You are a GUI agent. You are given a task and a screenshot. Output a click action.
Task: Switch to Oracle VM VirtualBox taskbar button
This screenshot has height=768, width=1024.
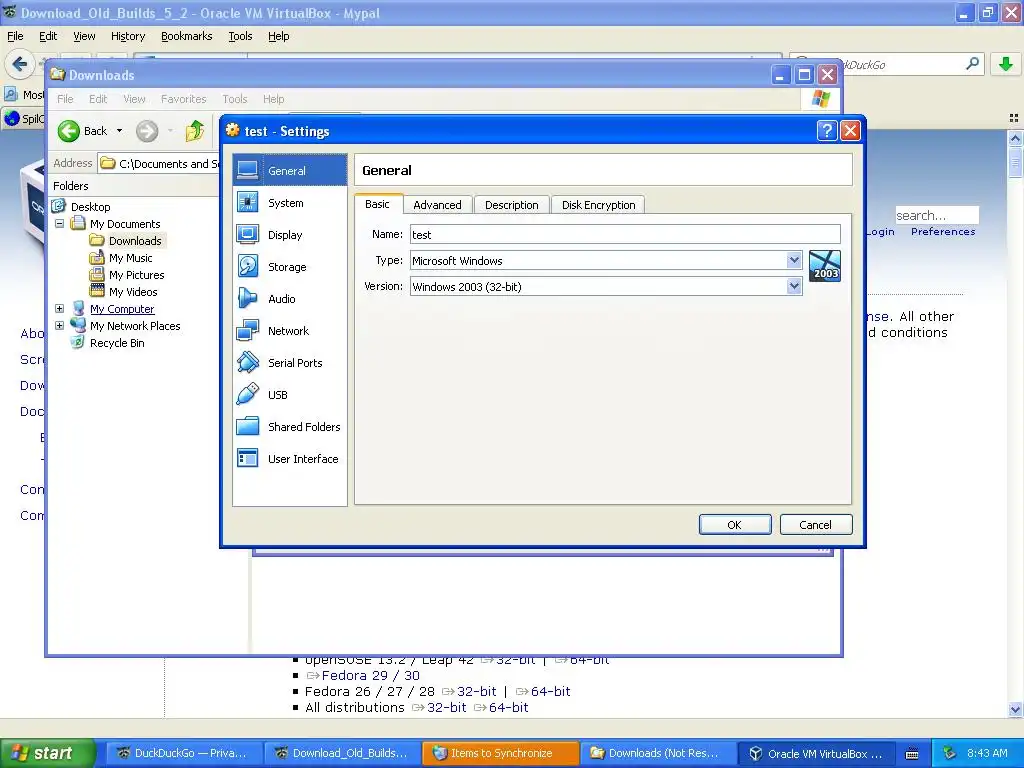(x=816, y=754)
